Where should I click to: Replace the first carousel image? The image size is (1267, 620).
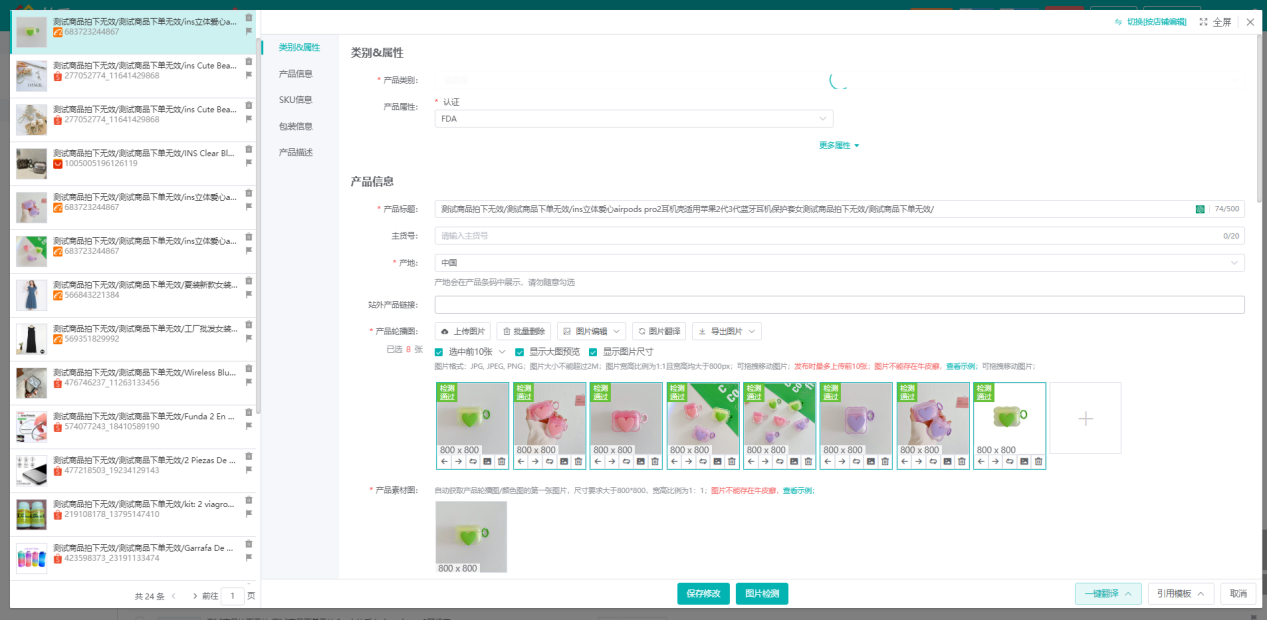(473, 461)
